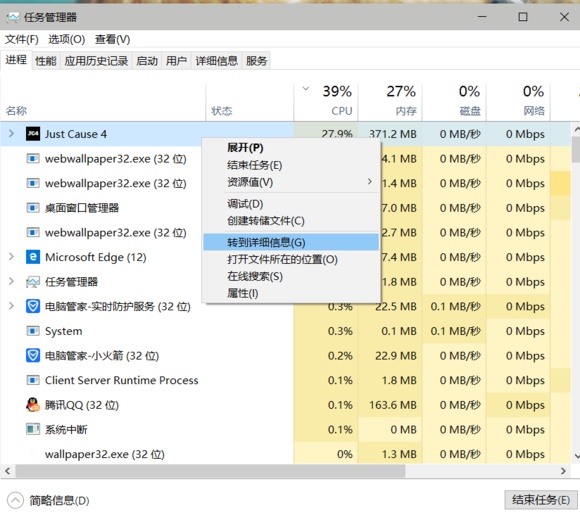Click the 简略信息(D) link
The height and width of the screenshot is (515, 580).
click(x=59, y=501)
